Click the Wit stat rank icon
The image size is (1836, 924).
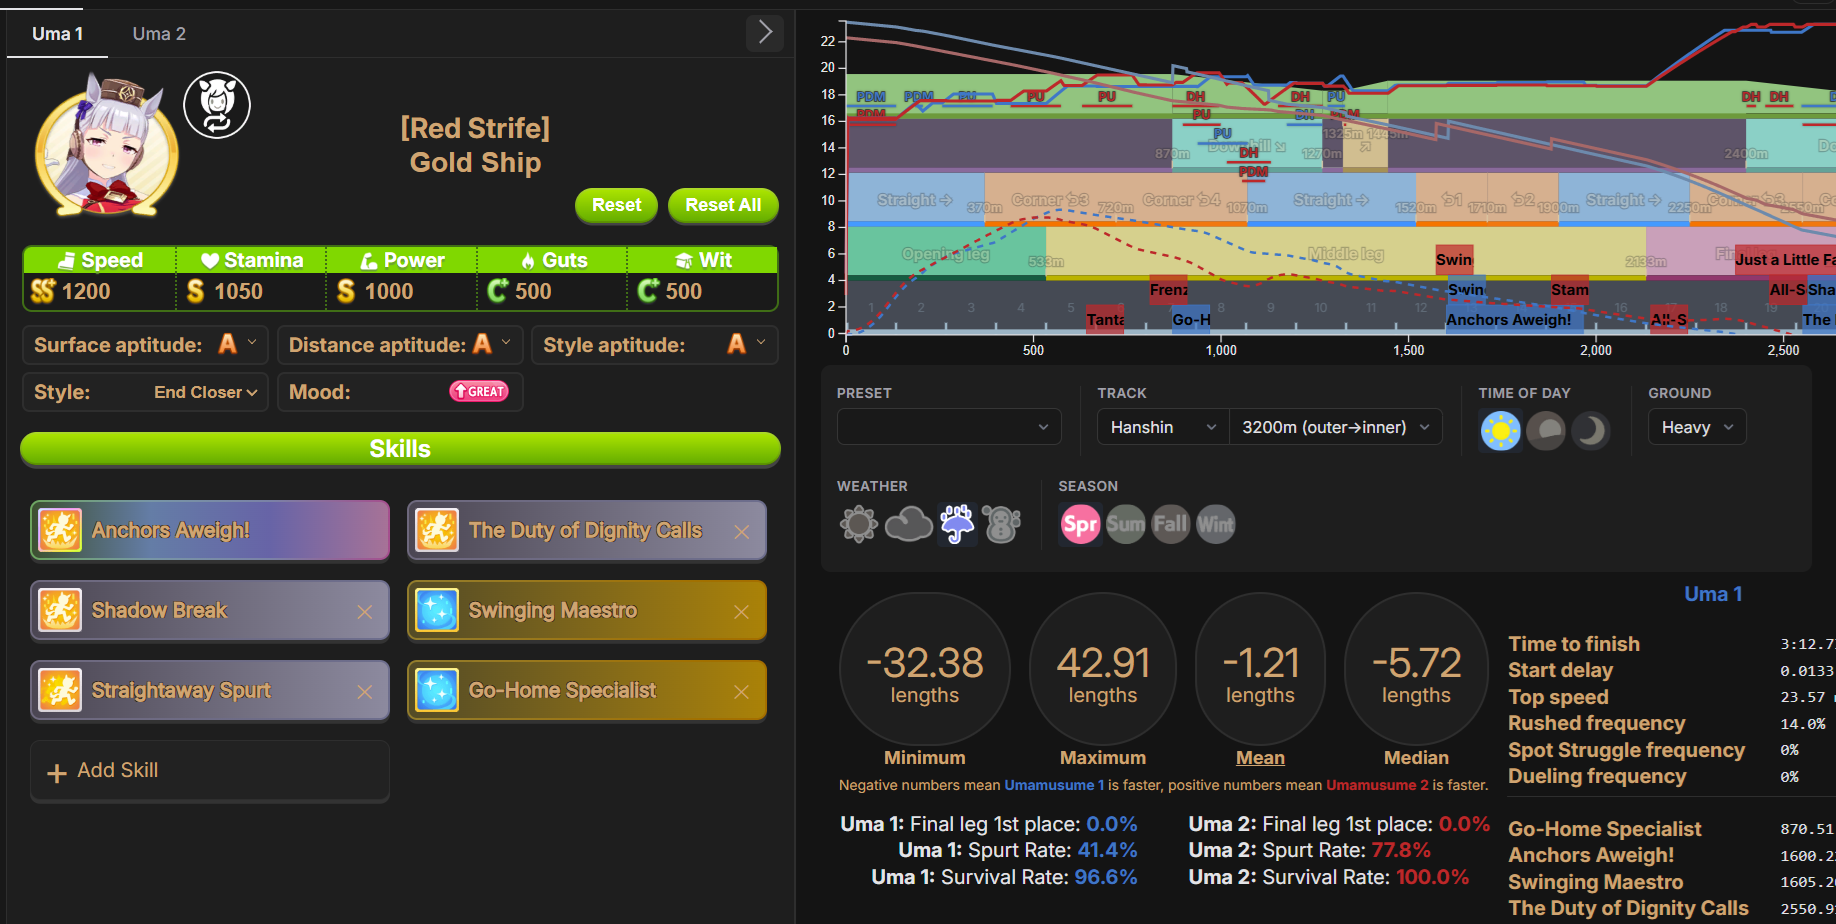coord(648,291)
